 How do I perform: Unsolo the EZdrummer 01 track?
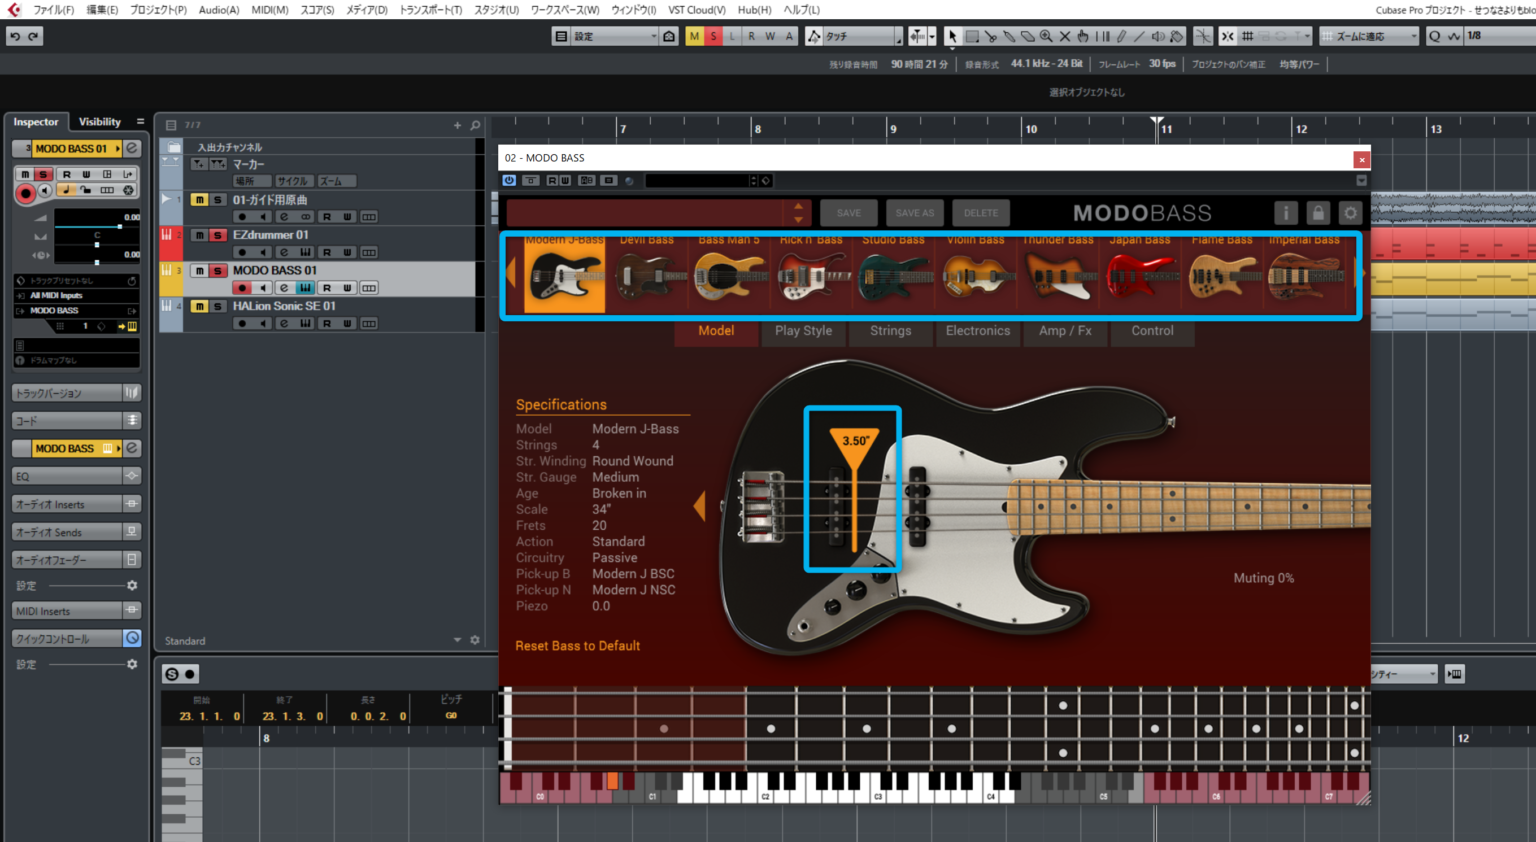click(x=218, y=235)
